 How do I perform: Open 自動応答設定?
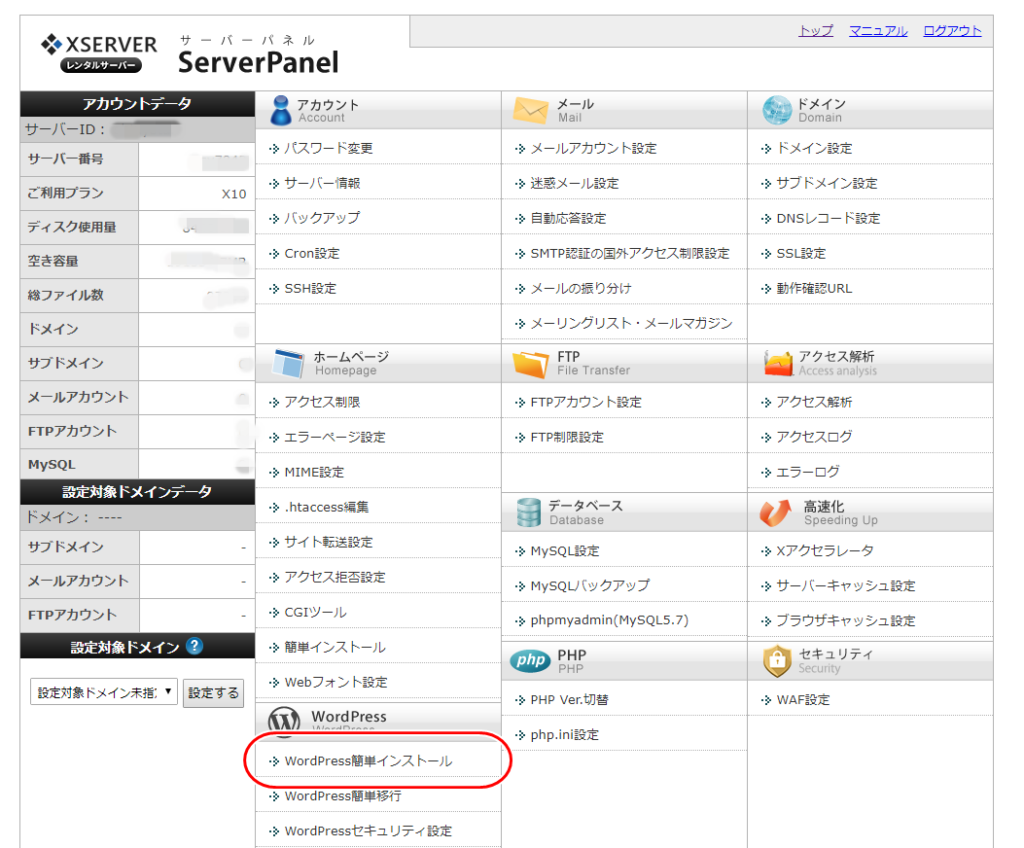[x=568, y=218]
